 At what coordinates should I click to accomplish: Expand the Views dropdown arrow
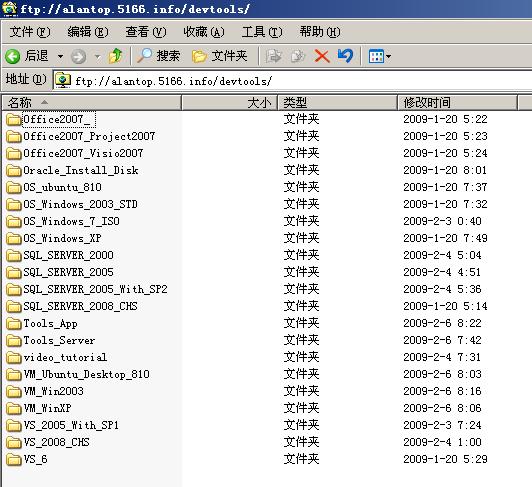(x=388, y=56)
